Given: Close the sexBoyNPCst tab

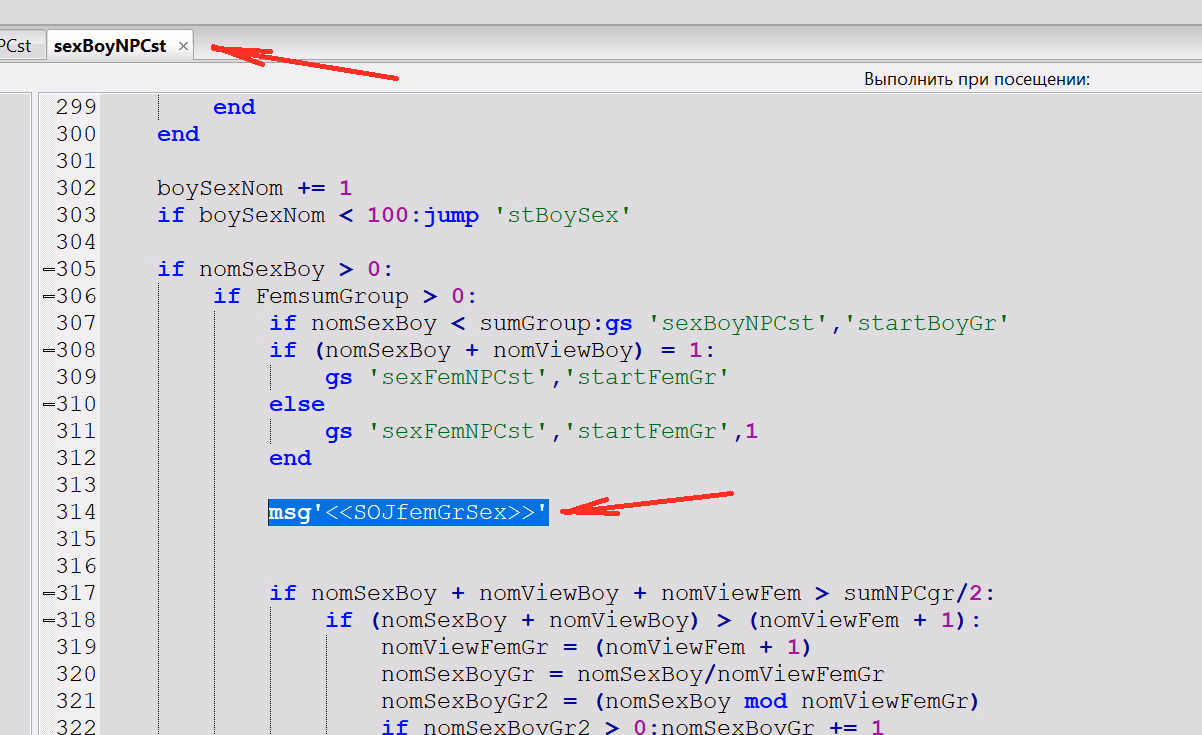Looking at the screenshot, I should tap(183, 46).
